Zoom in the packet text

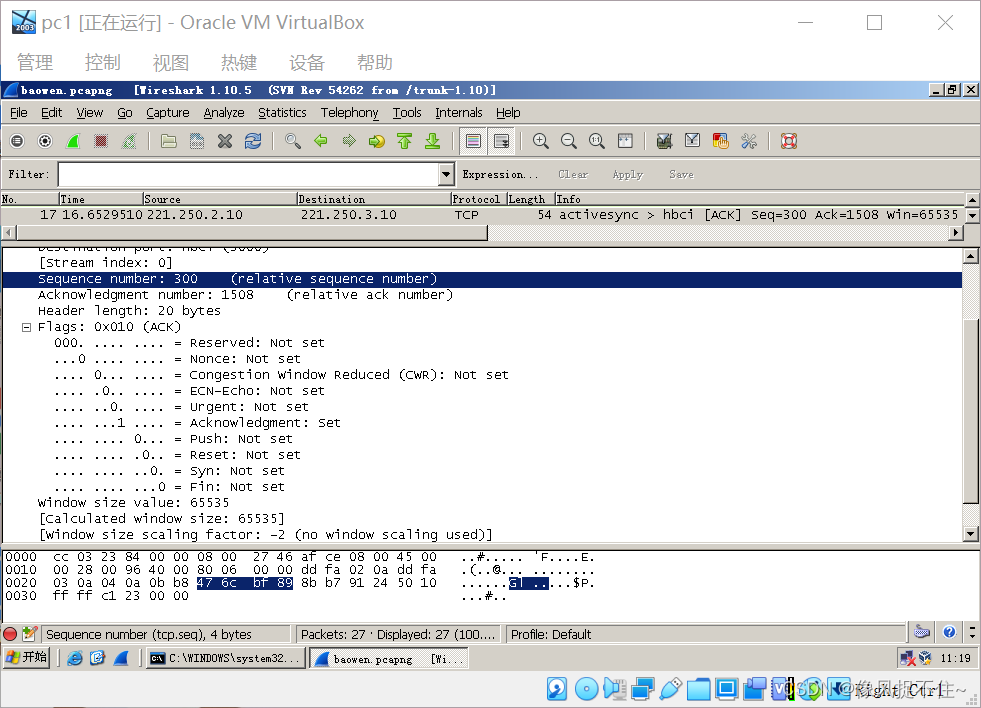click(x=541, y=141)
